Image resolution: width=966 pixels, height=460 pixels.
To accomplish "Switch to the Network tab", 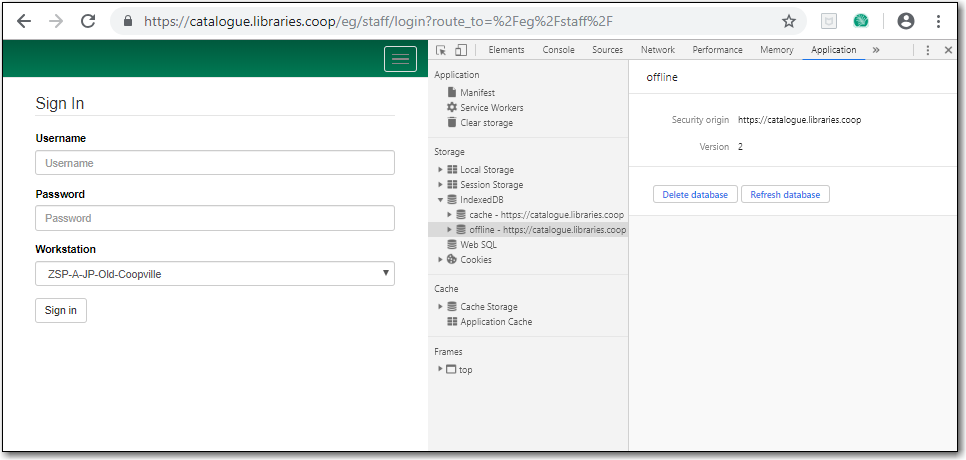I will pos(657,50).
